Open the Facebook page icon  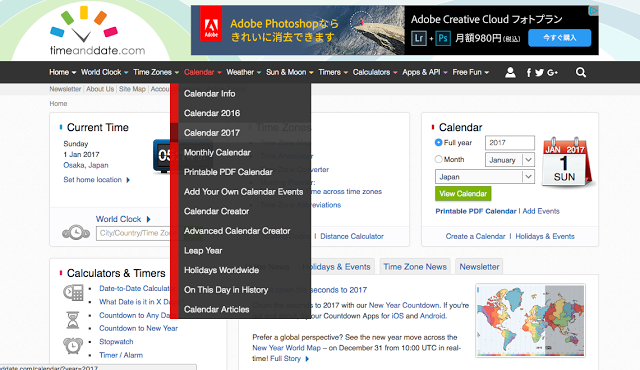(x=529, y=73)
